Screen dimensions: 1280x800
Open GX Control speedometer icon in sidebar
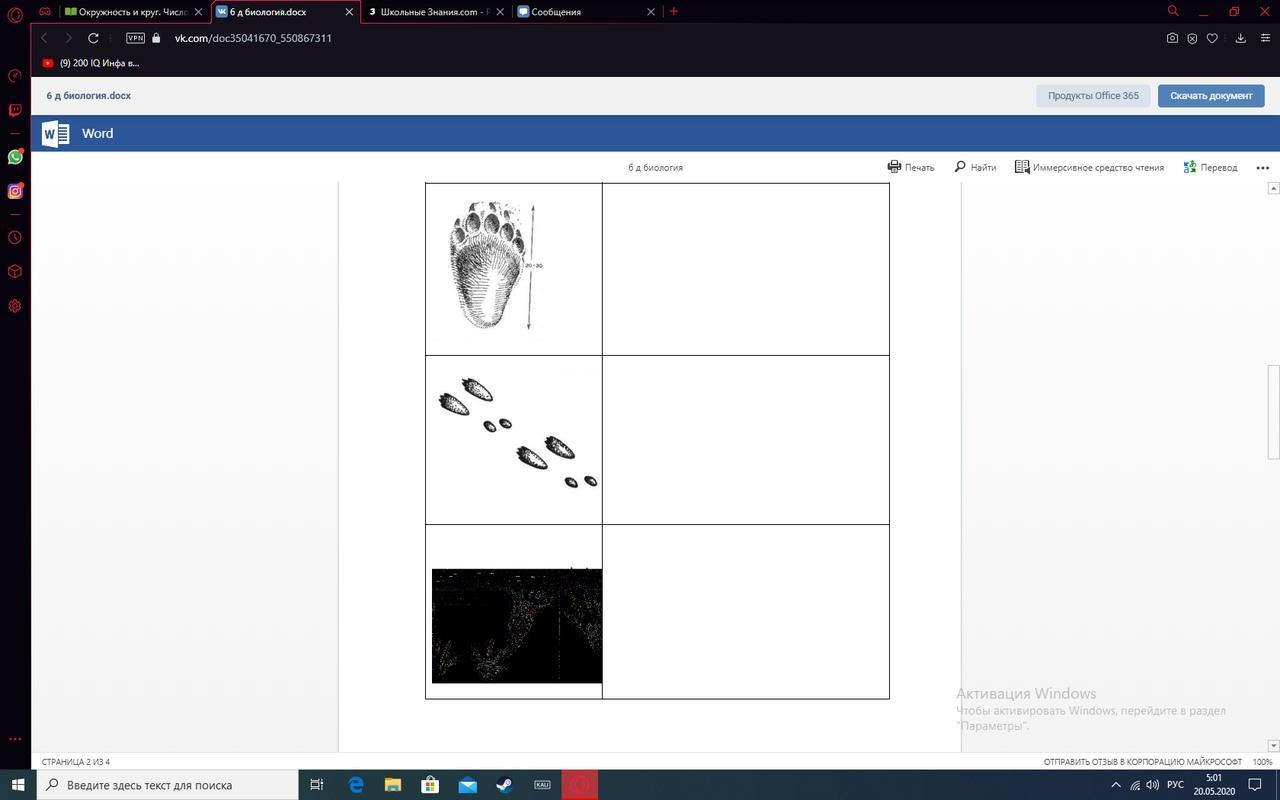[x=15, y=76]
